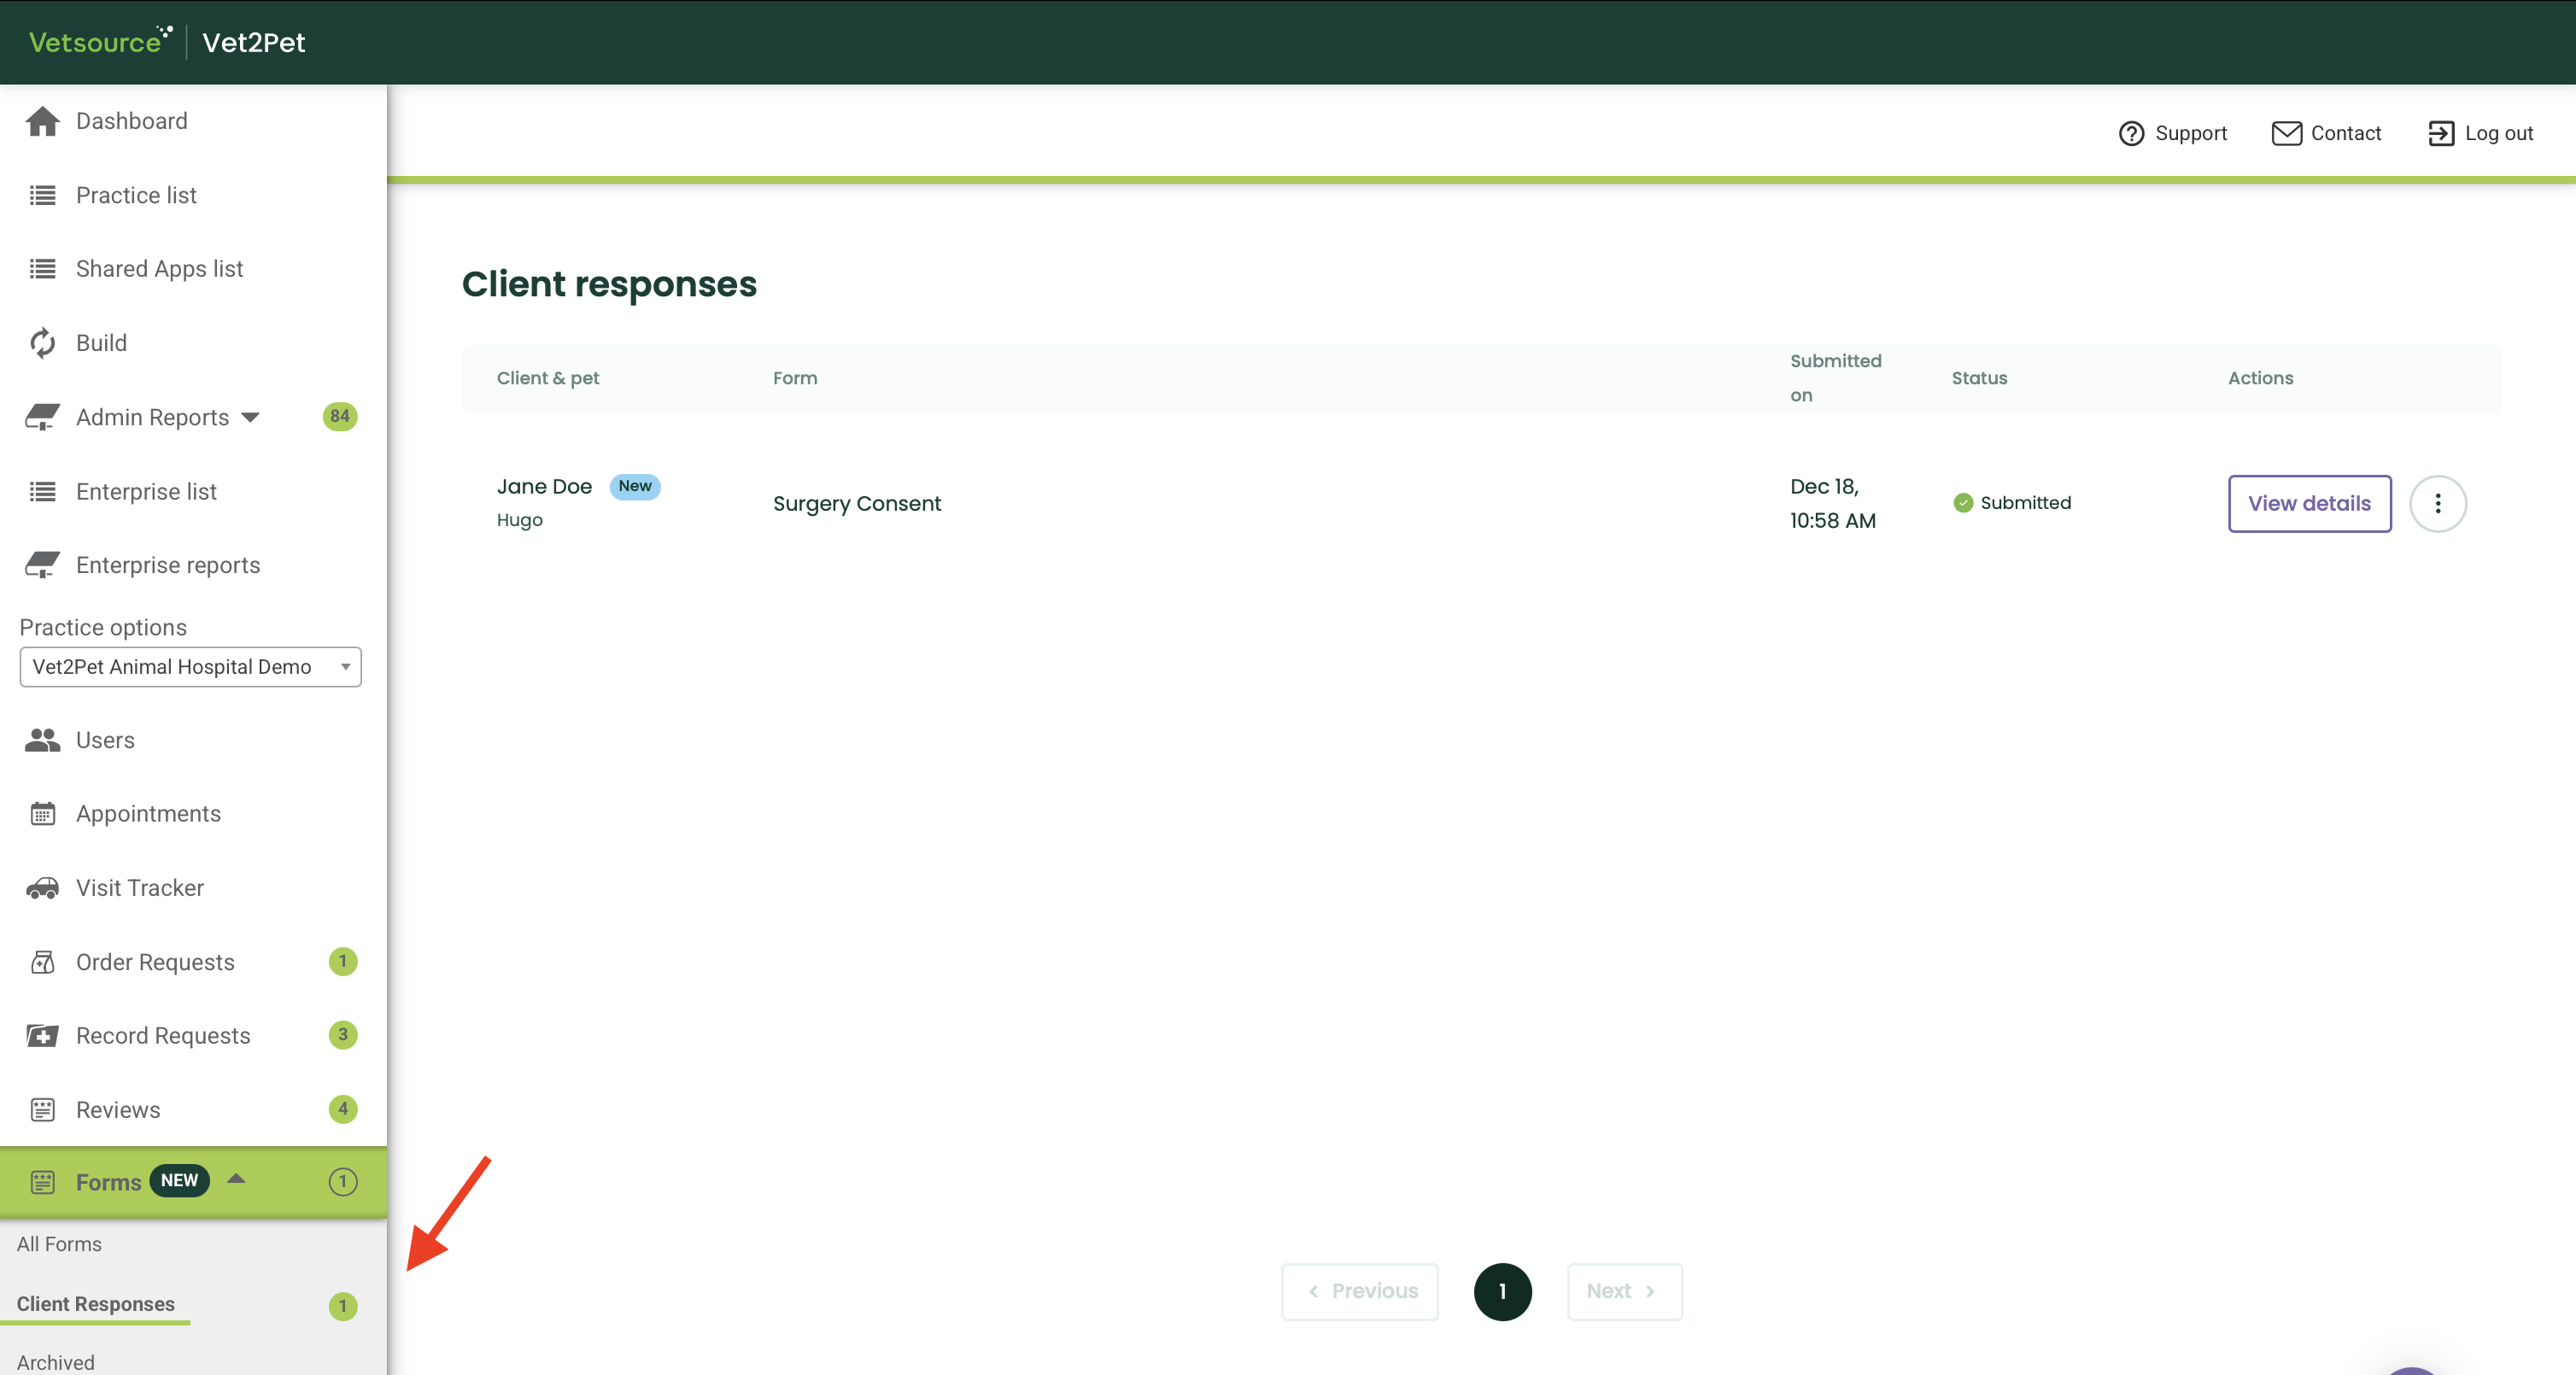Click the Build refresh icon
The width and height of the screenshot is (2576, 1375).
point(42,343)
